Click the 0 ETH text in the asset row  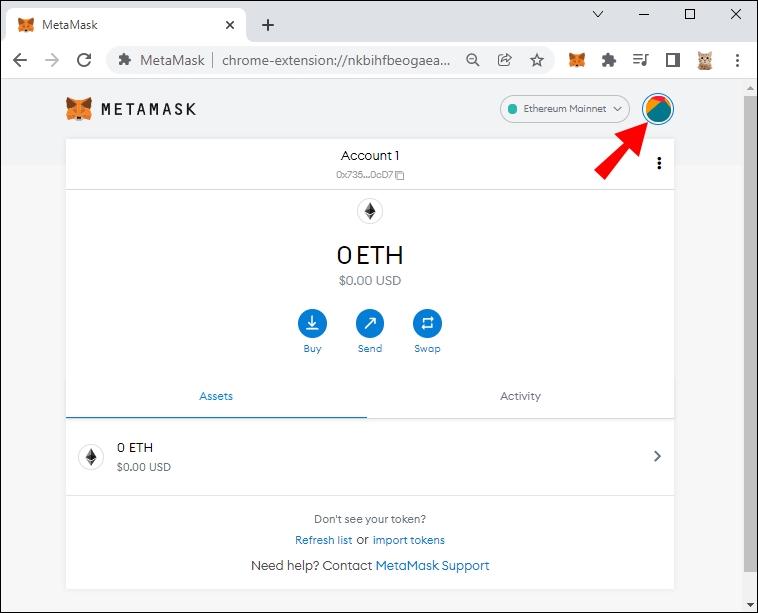pyautogui.click(x=135, y=448)
